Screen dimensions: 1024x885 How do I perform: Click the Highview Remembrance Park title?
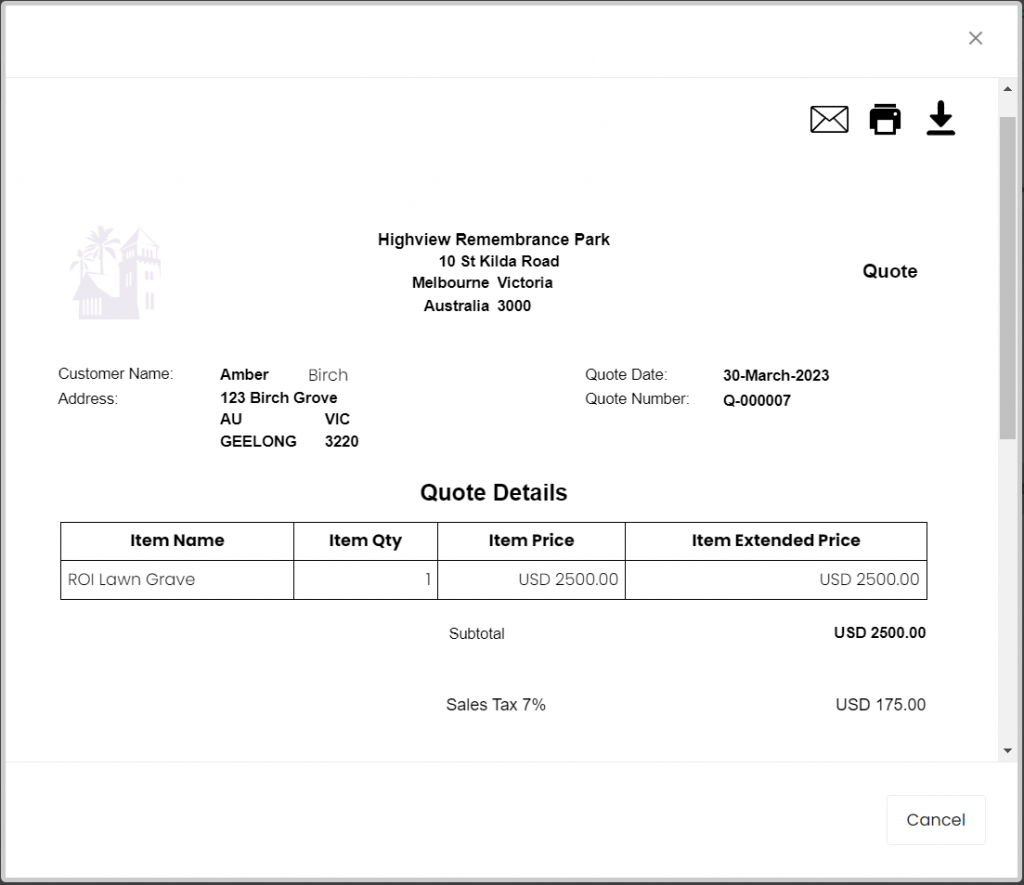pos(494,240)
